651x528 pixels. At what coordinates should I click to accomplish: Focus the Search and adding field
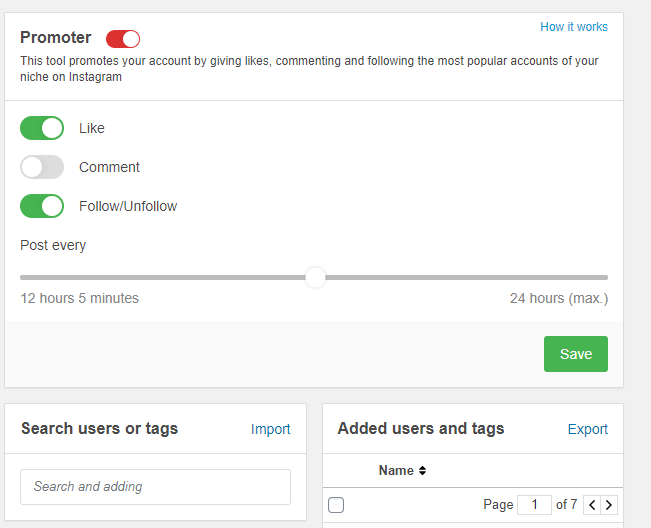tap(155, 487)
